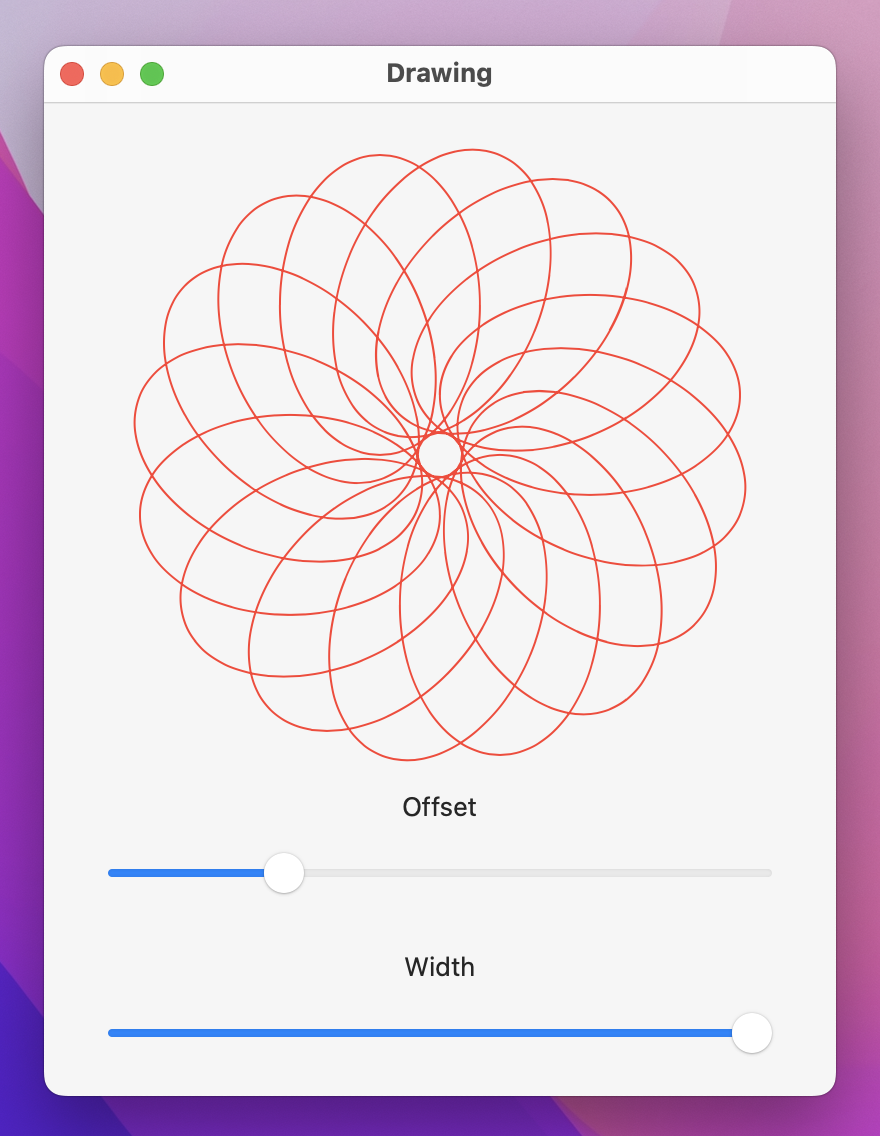
Task: Select the Offset label above its slider
Action: coord(439,807)
